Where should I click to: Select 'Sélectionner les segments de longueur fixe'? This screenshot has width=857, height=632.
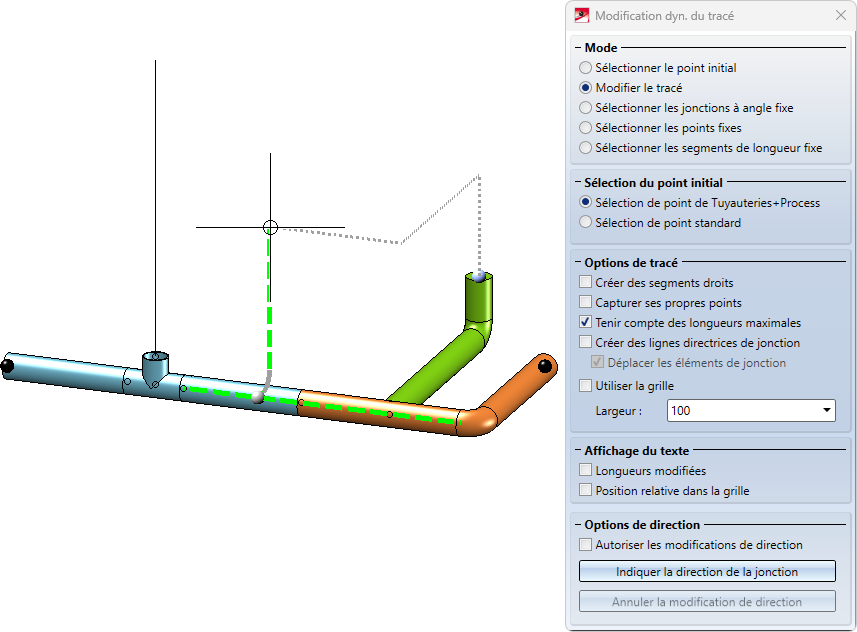point(585,148)
